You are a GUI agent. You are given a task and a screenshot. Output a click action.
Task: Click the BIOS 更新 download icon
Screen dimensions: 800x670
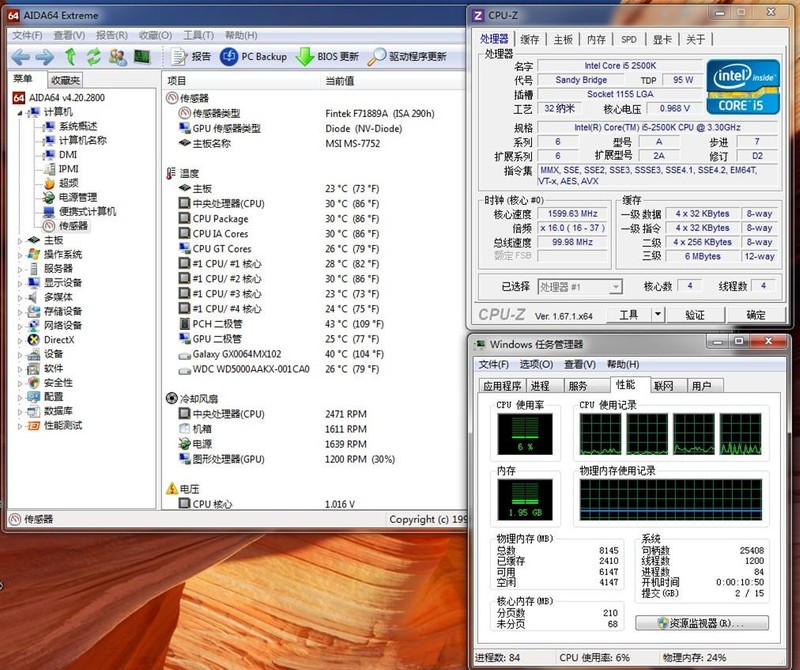[x=304, y=57]
